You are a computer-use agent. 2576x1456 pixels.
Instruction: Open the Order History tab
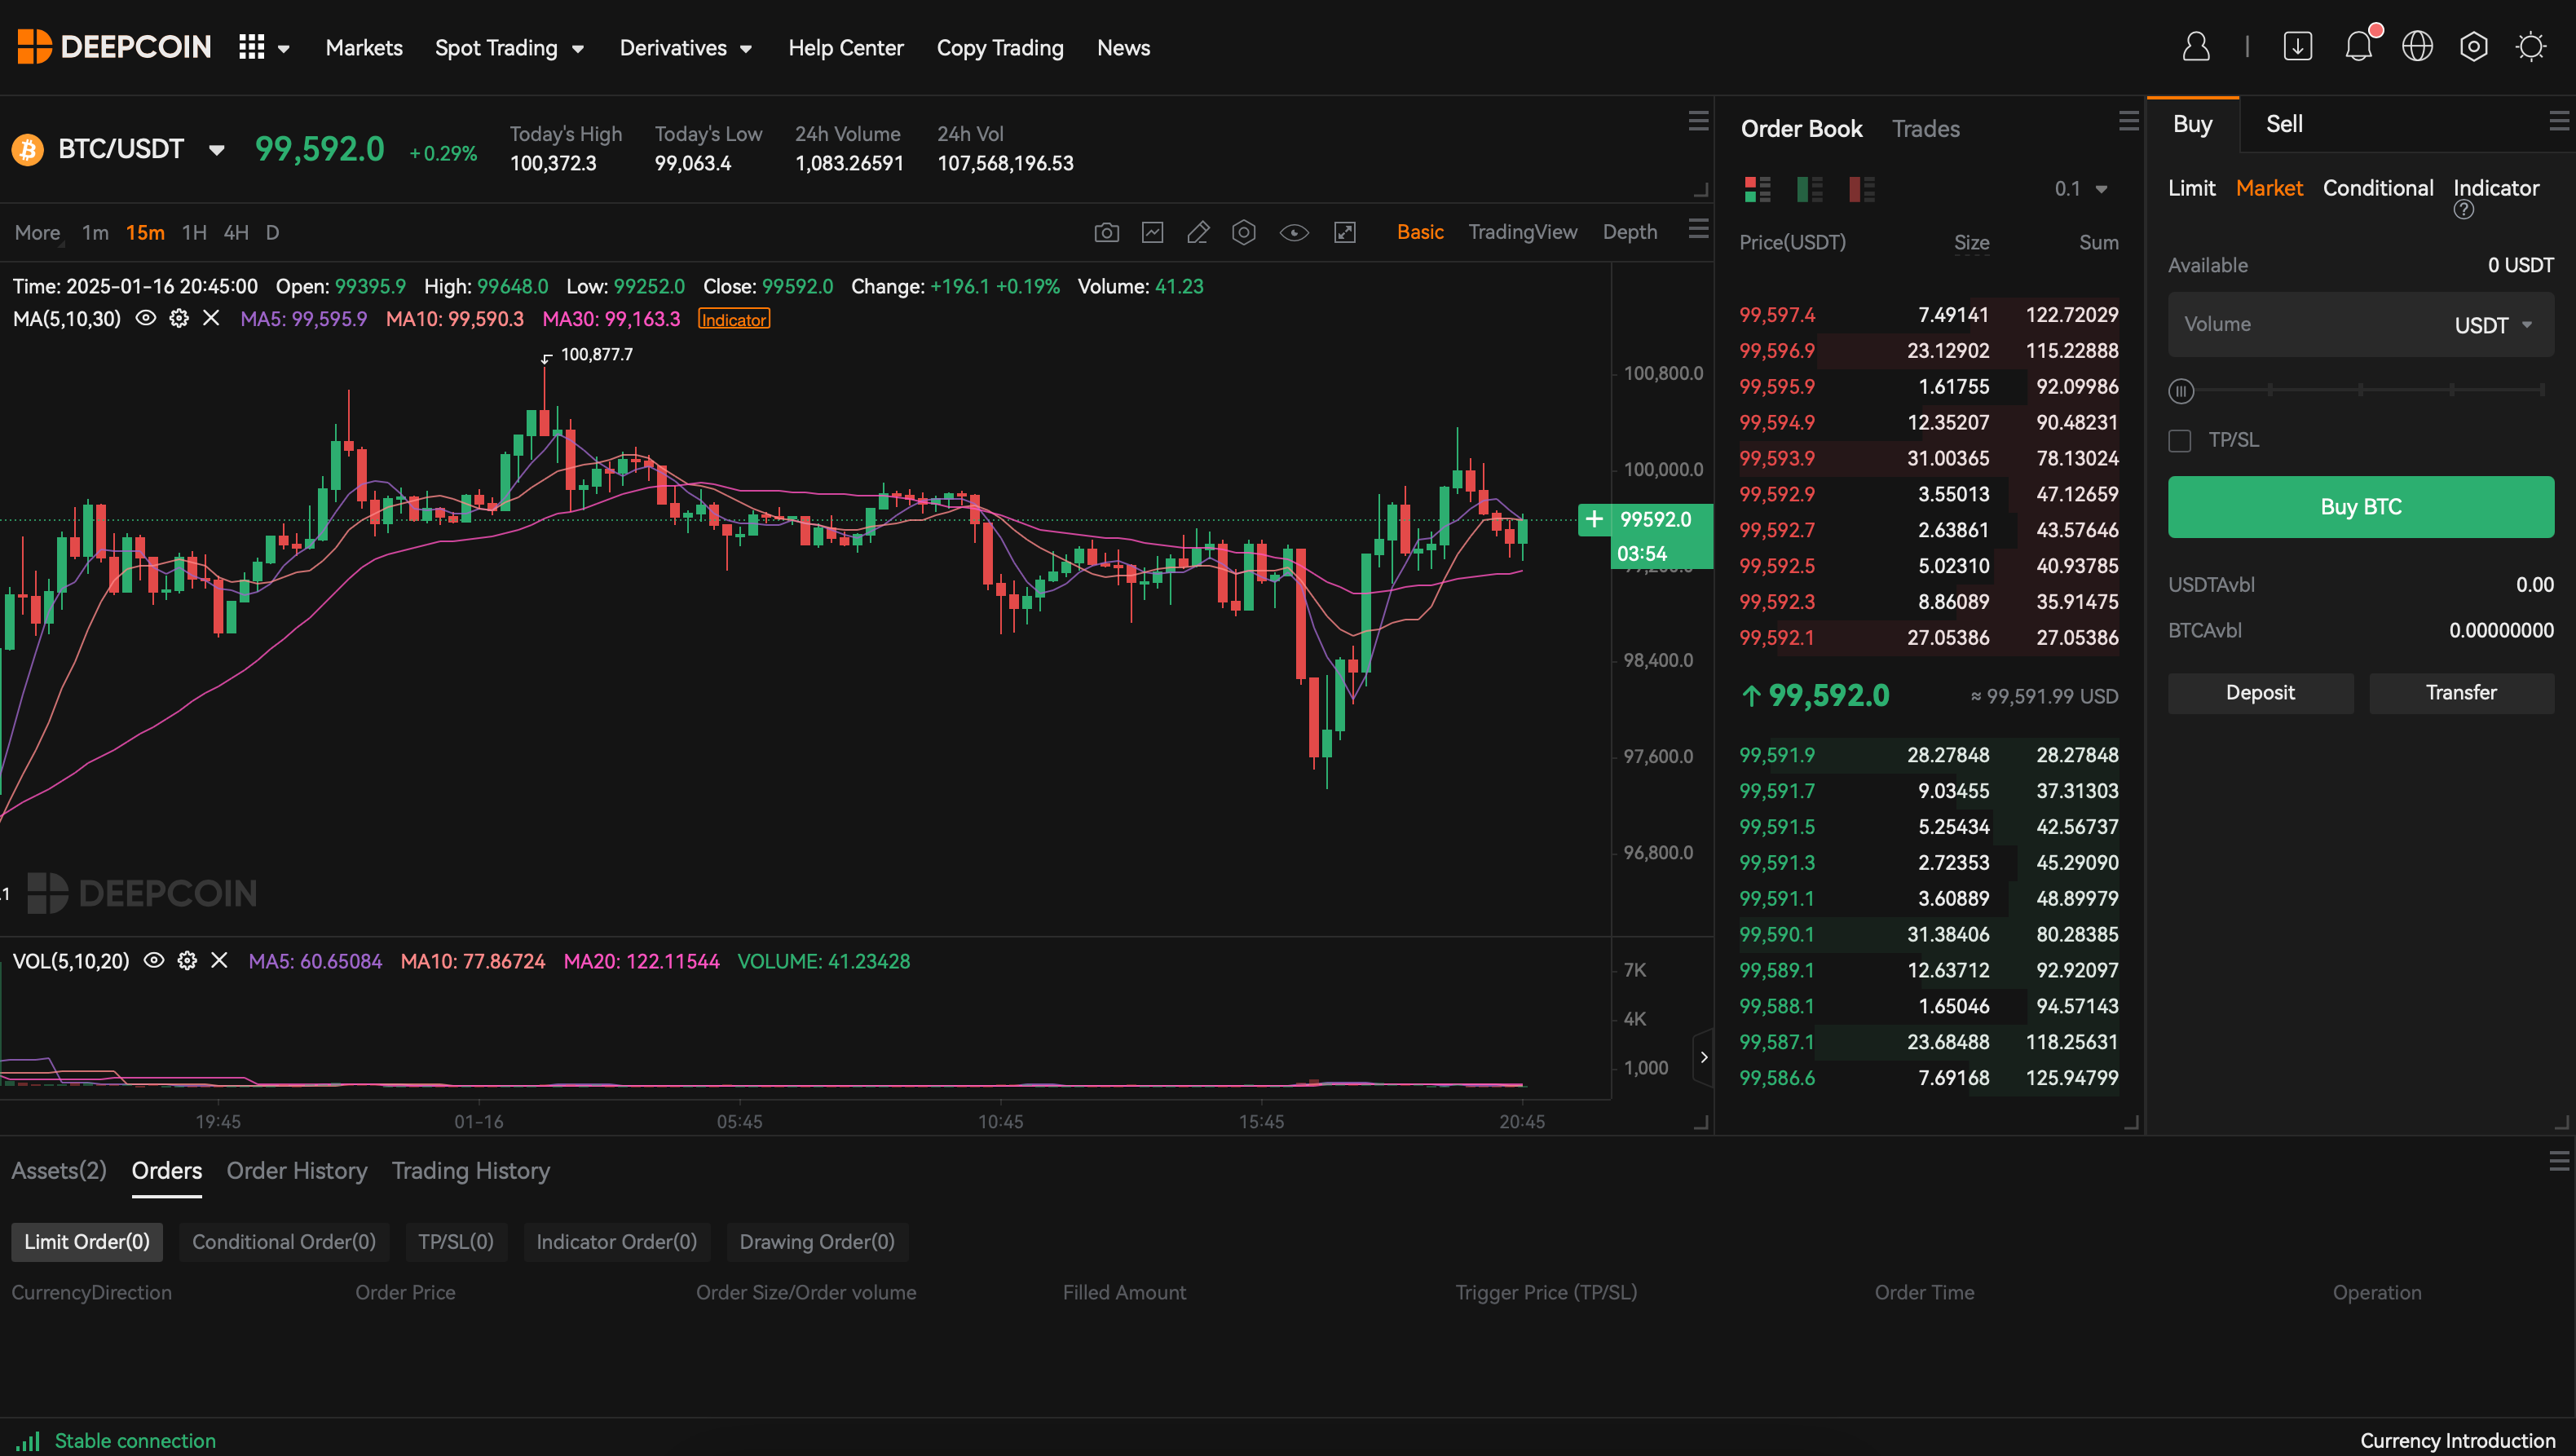coord(297,1170)
